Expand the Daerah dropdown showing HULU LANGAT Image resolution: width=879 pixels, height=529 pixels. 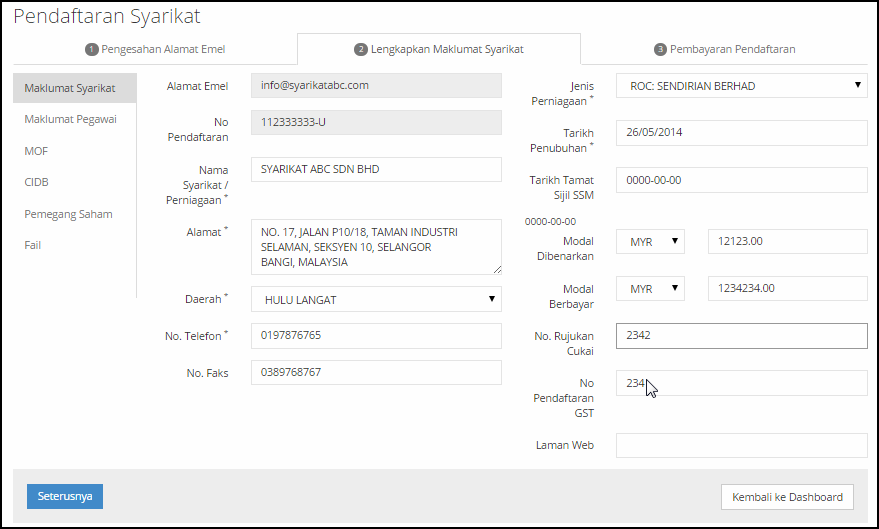[376, 299]
